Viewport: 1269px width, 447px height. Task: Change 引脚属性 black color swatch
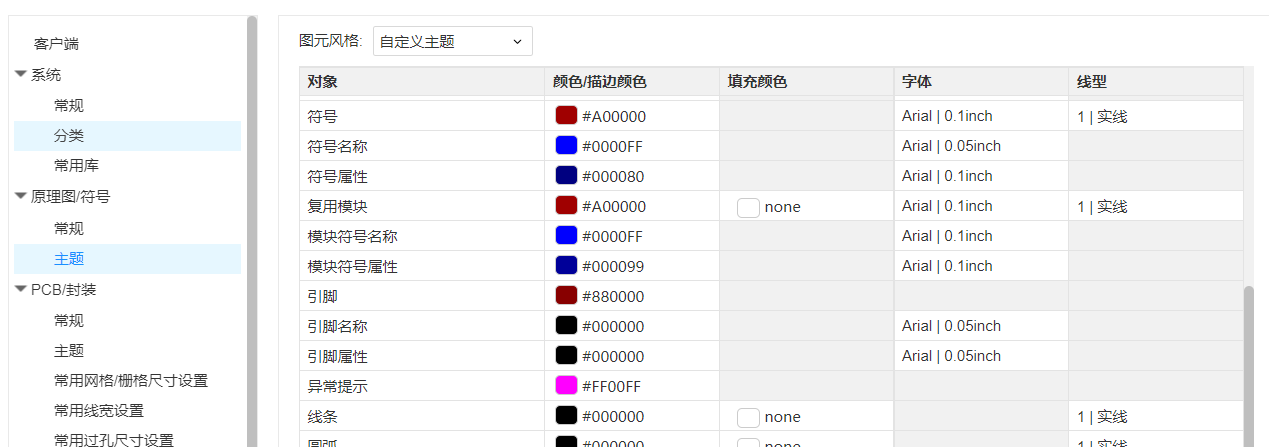tap(566, 356)
